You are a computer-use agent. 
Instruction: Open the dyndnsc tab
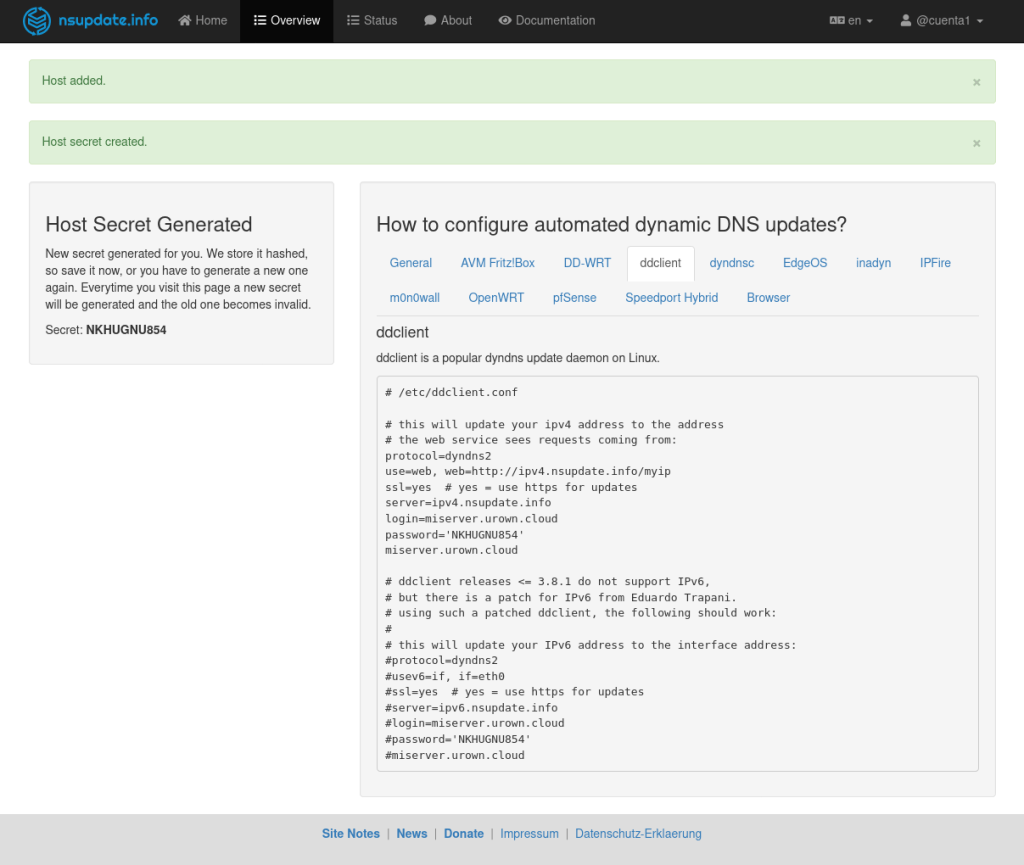(732, 263)
